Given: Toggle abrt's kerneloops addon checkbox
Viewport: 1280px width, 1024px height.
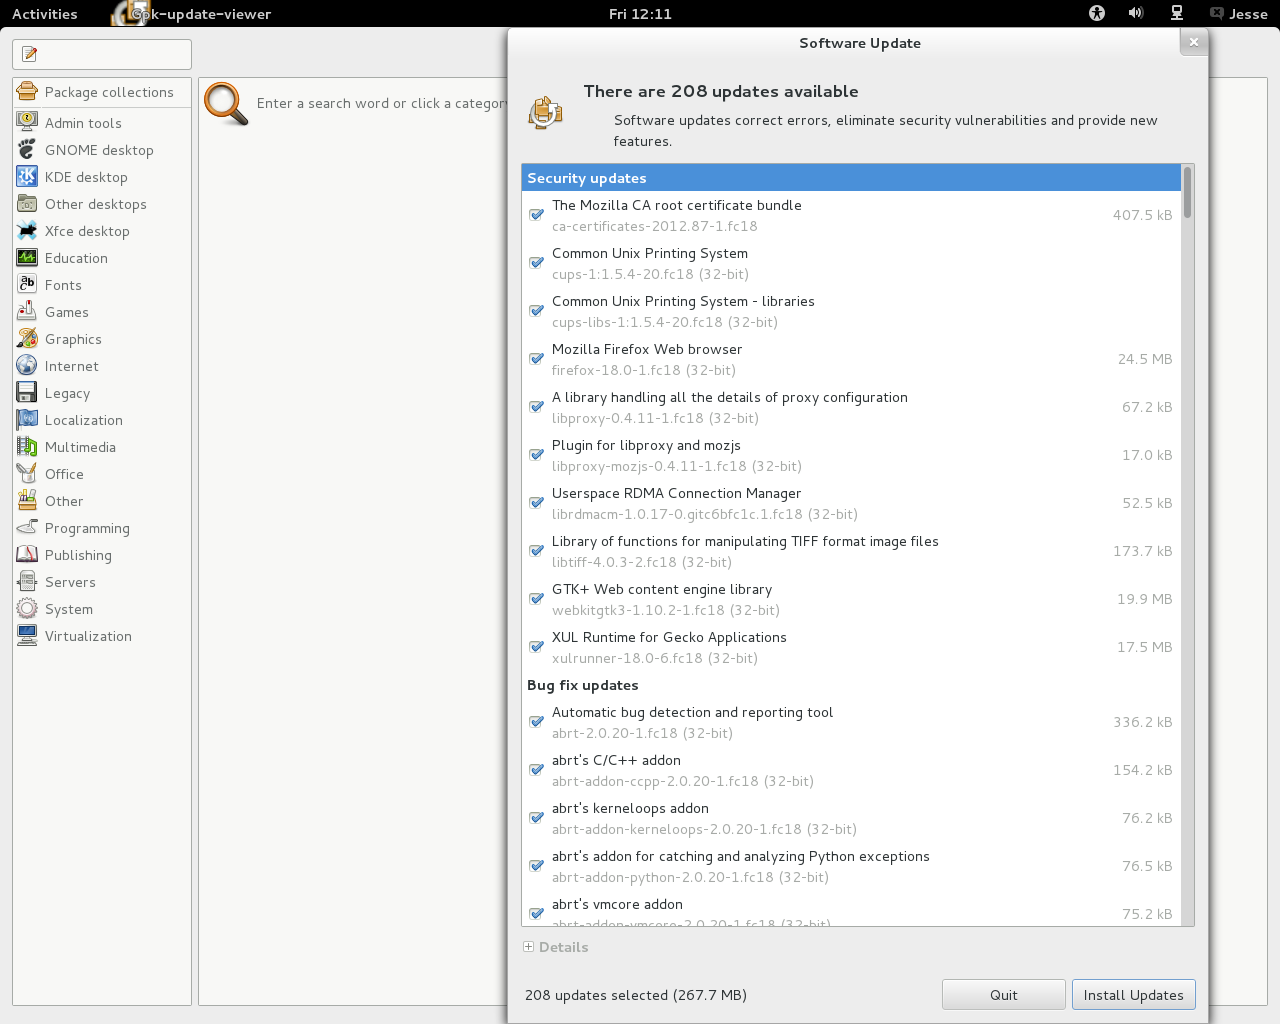Looking at the screenshot, I should click(537, 818).
